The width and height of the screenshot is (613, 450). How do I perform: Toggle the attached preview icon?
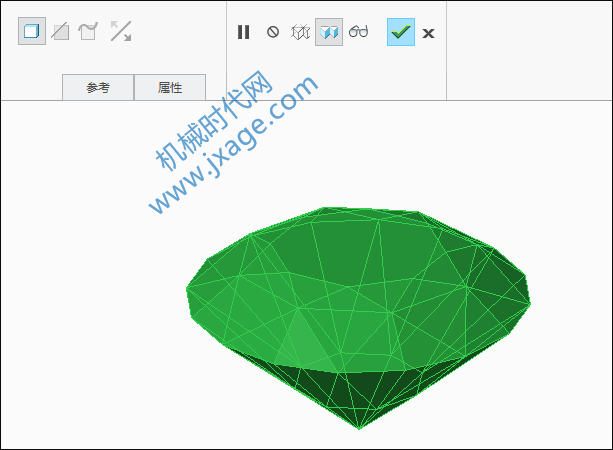click(329, 32)
